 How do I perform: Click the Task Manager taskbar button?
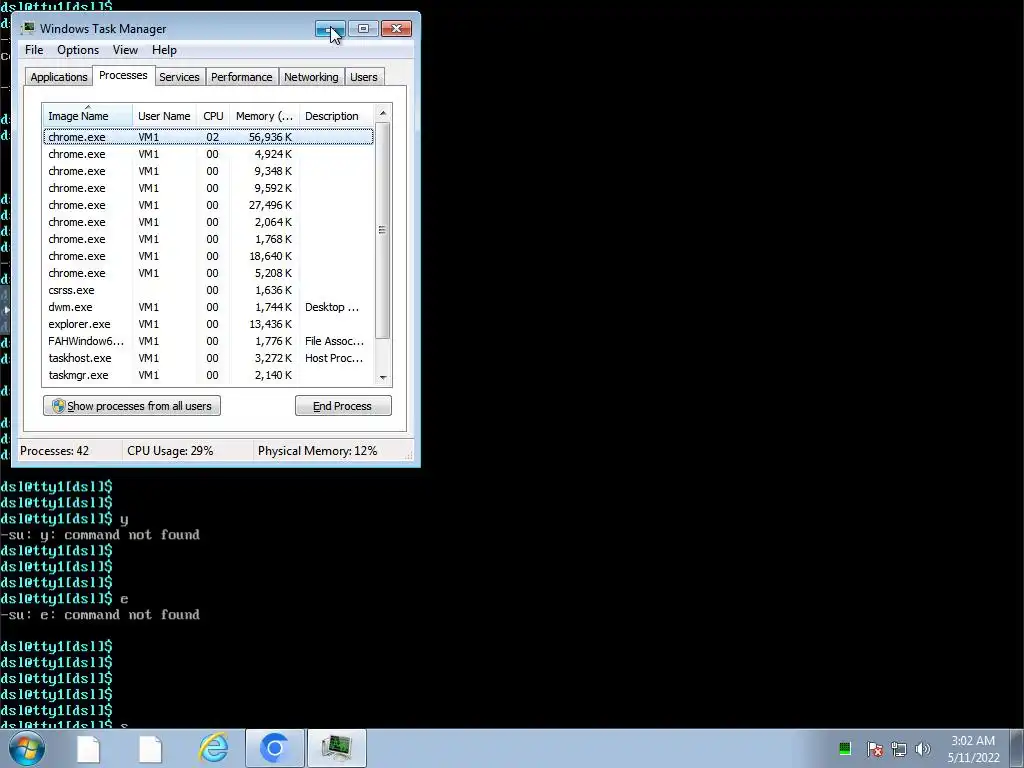coord(337,748)
